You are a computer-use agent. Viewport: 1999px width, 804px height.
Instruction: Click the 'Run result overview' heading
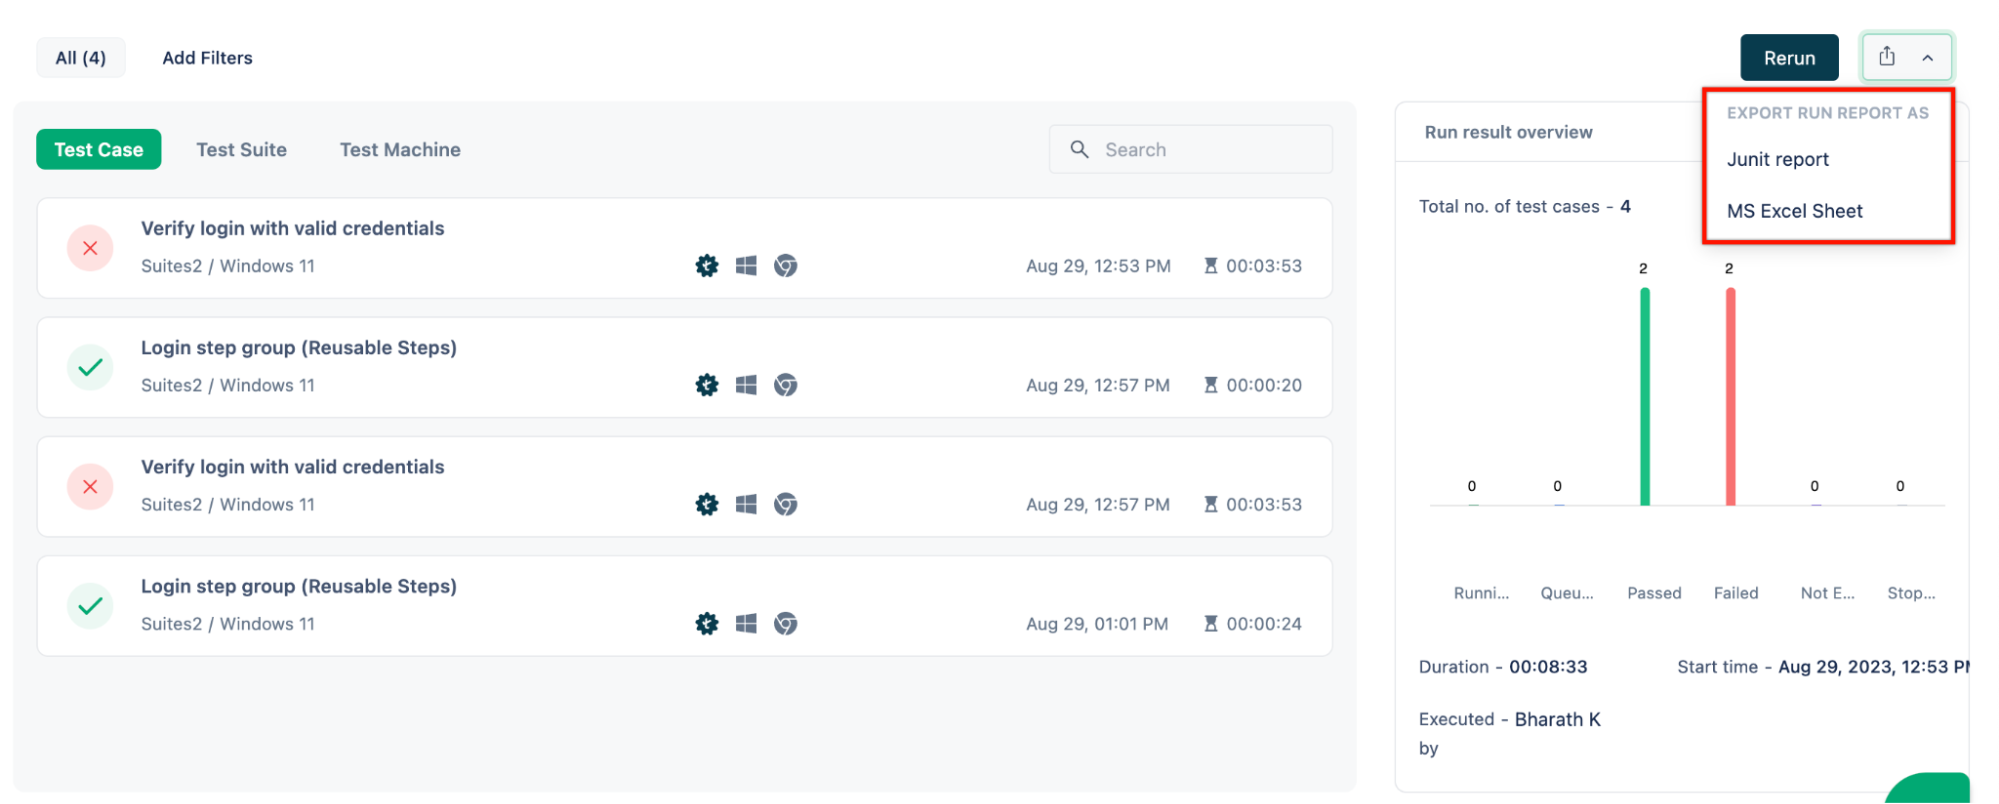pyautogui.click(x=1508, y=132)
